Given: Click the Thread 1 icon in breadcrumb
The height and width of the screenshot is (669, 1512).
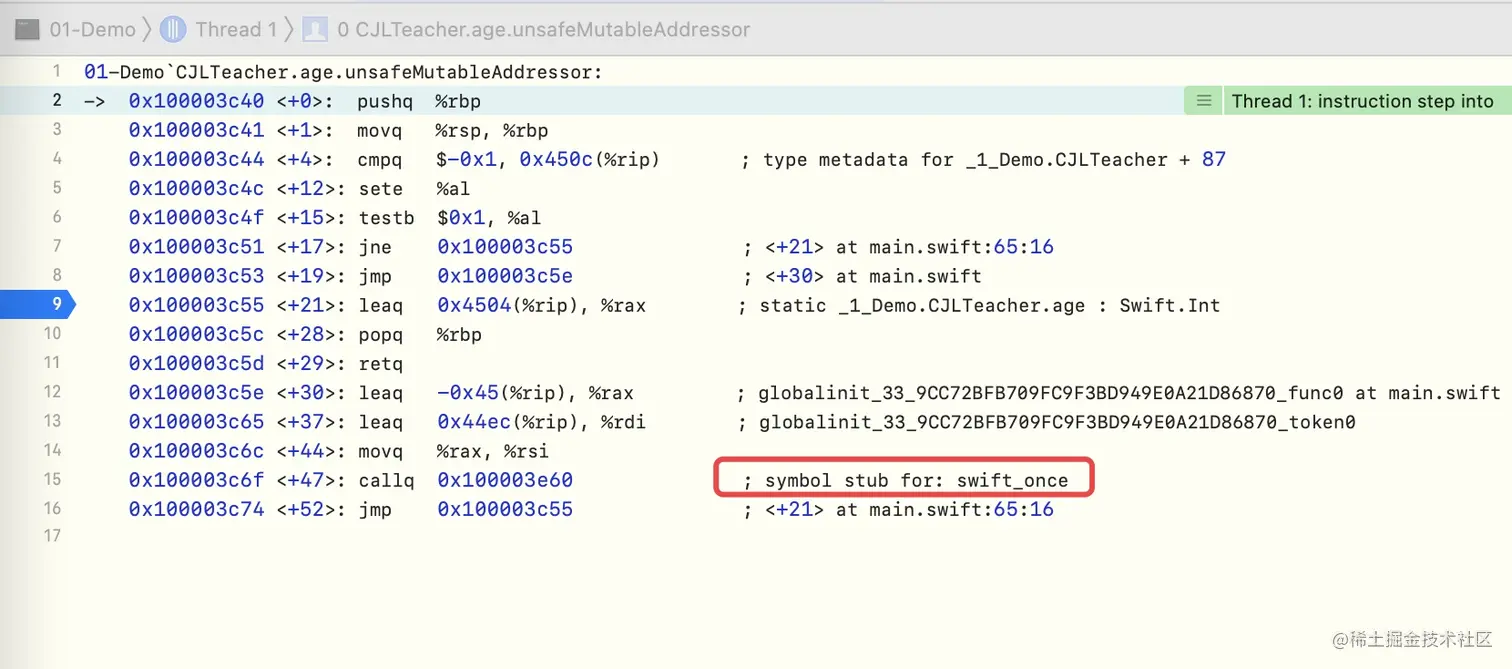Looking at the screenshot, I should pyautogui.click(x=173, y=29).
